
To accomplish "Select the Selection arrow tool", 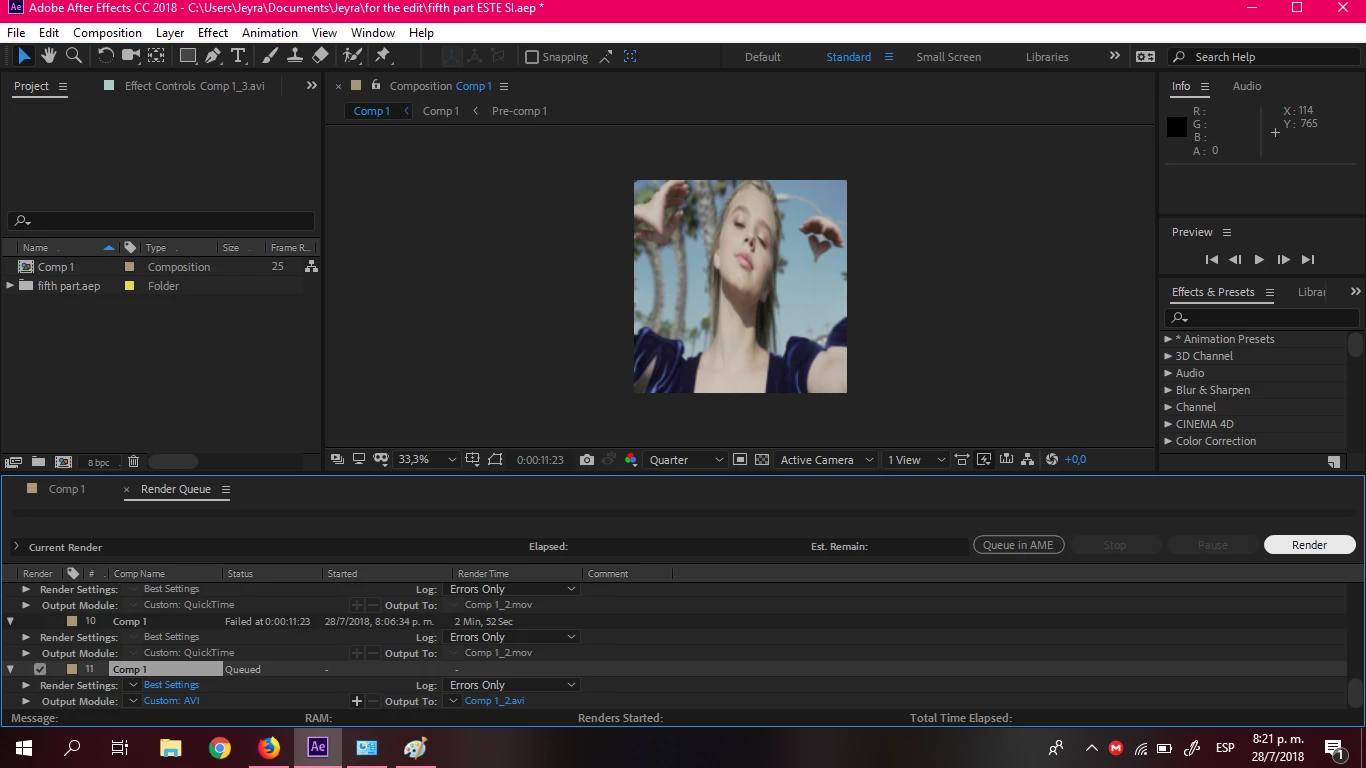I will pyautogui.click(x=24, y=56).
